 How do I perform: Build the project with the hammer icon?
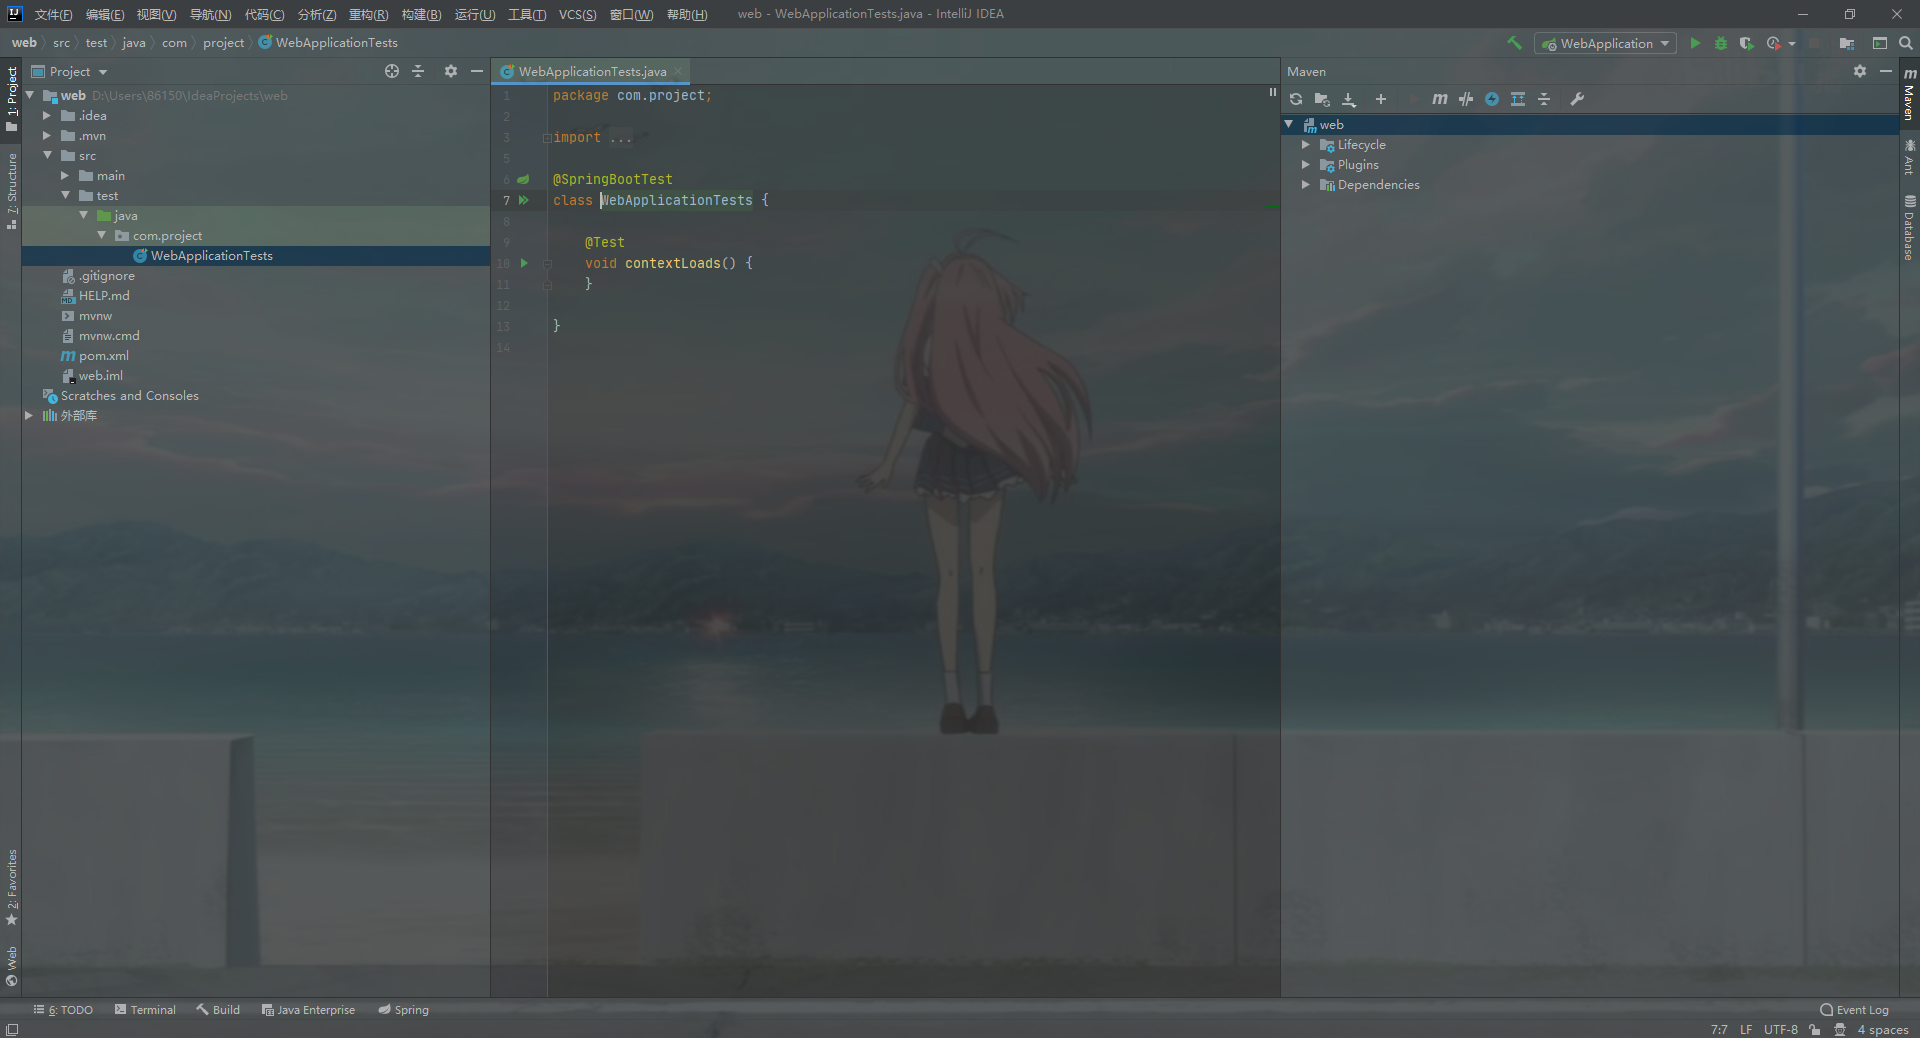(1514, 43)
